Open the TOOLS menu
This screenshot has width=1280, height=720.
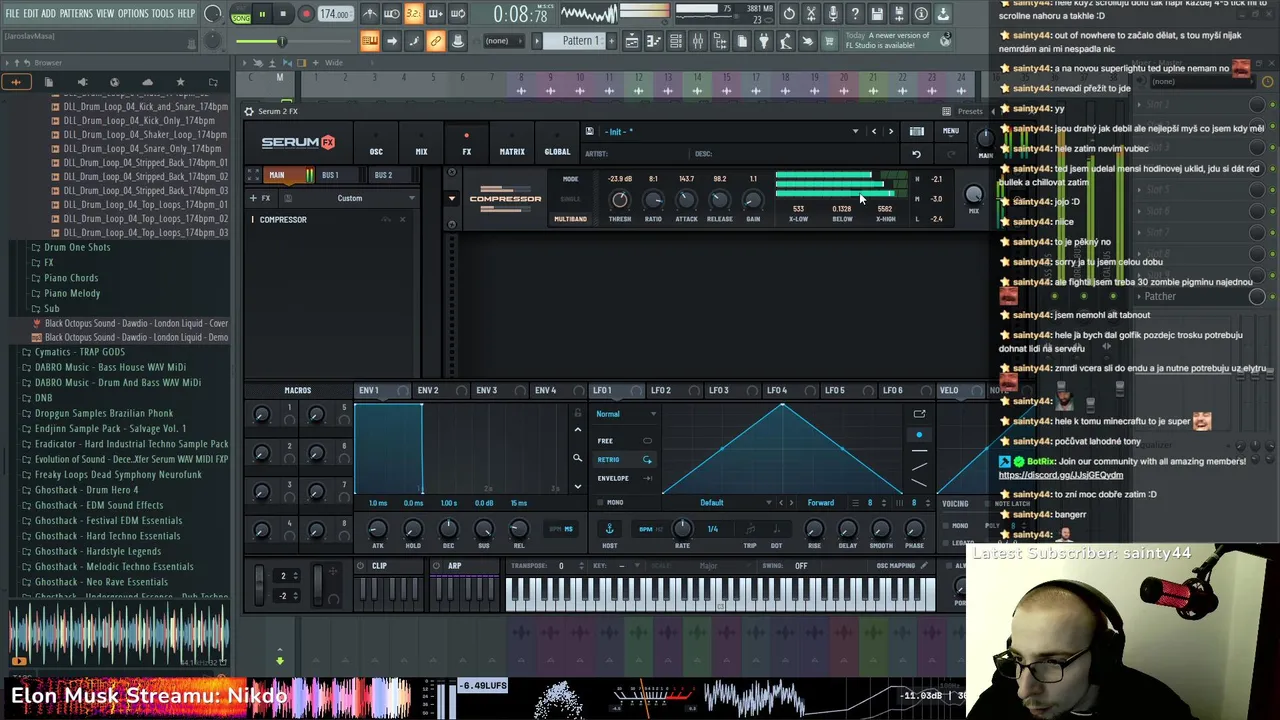click(163, 14)
